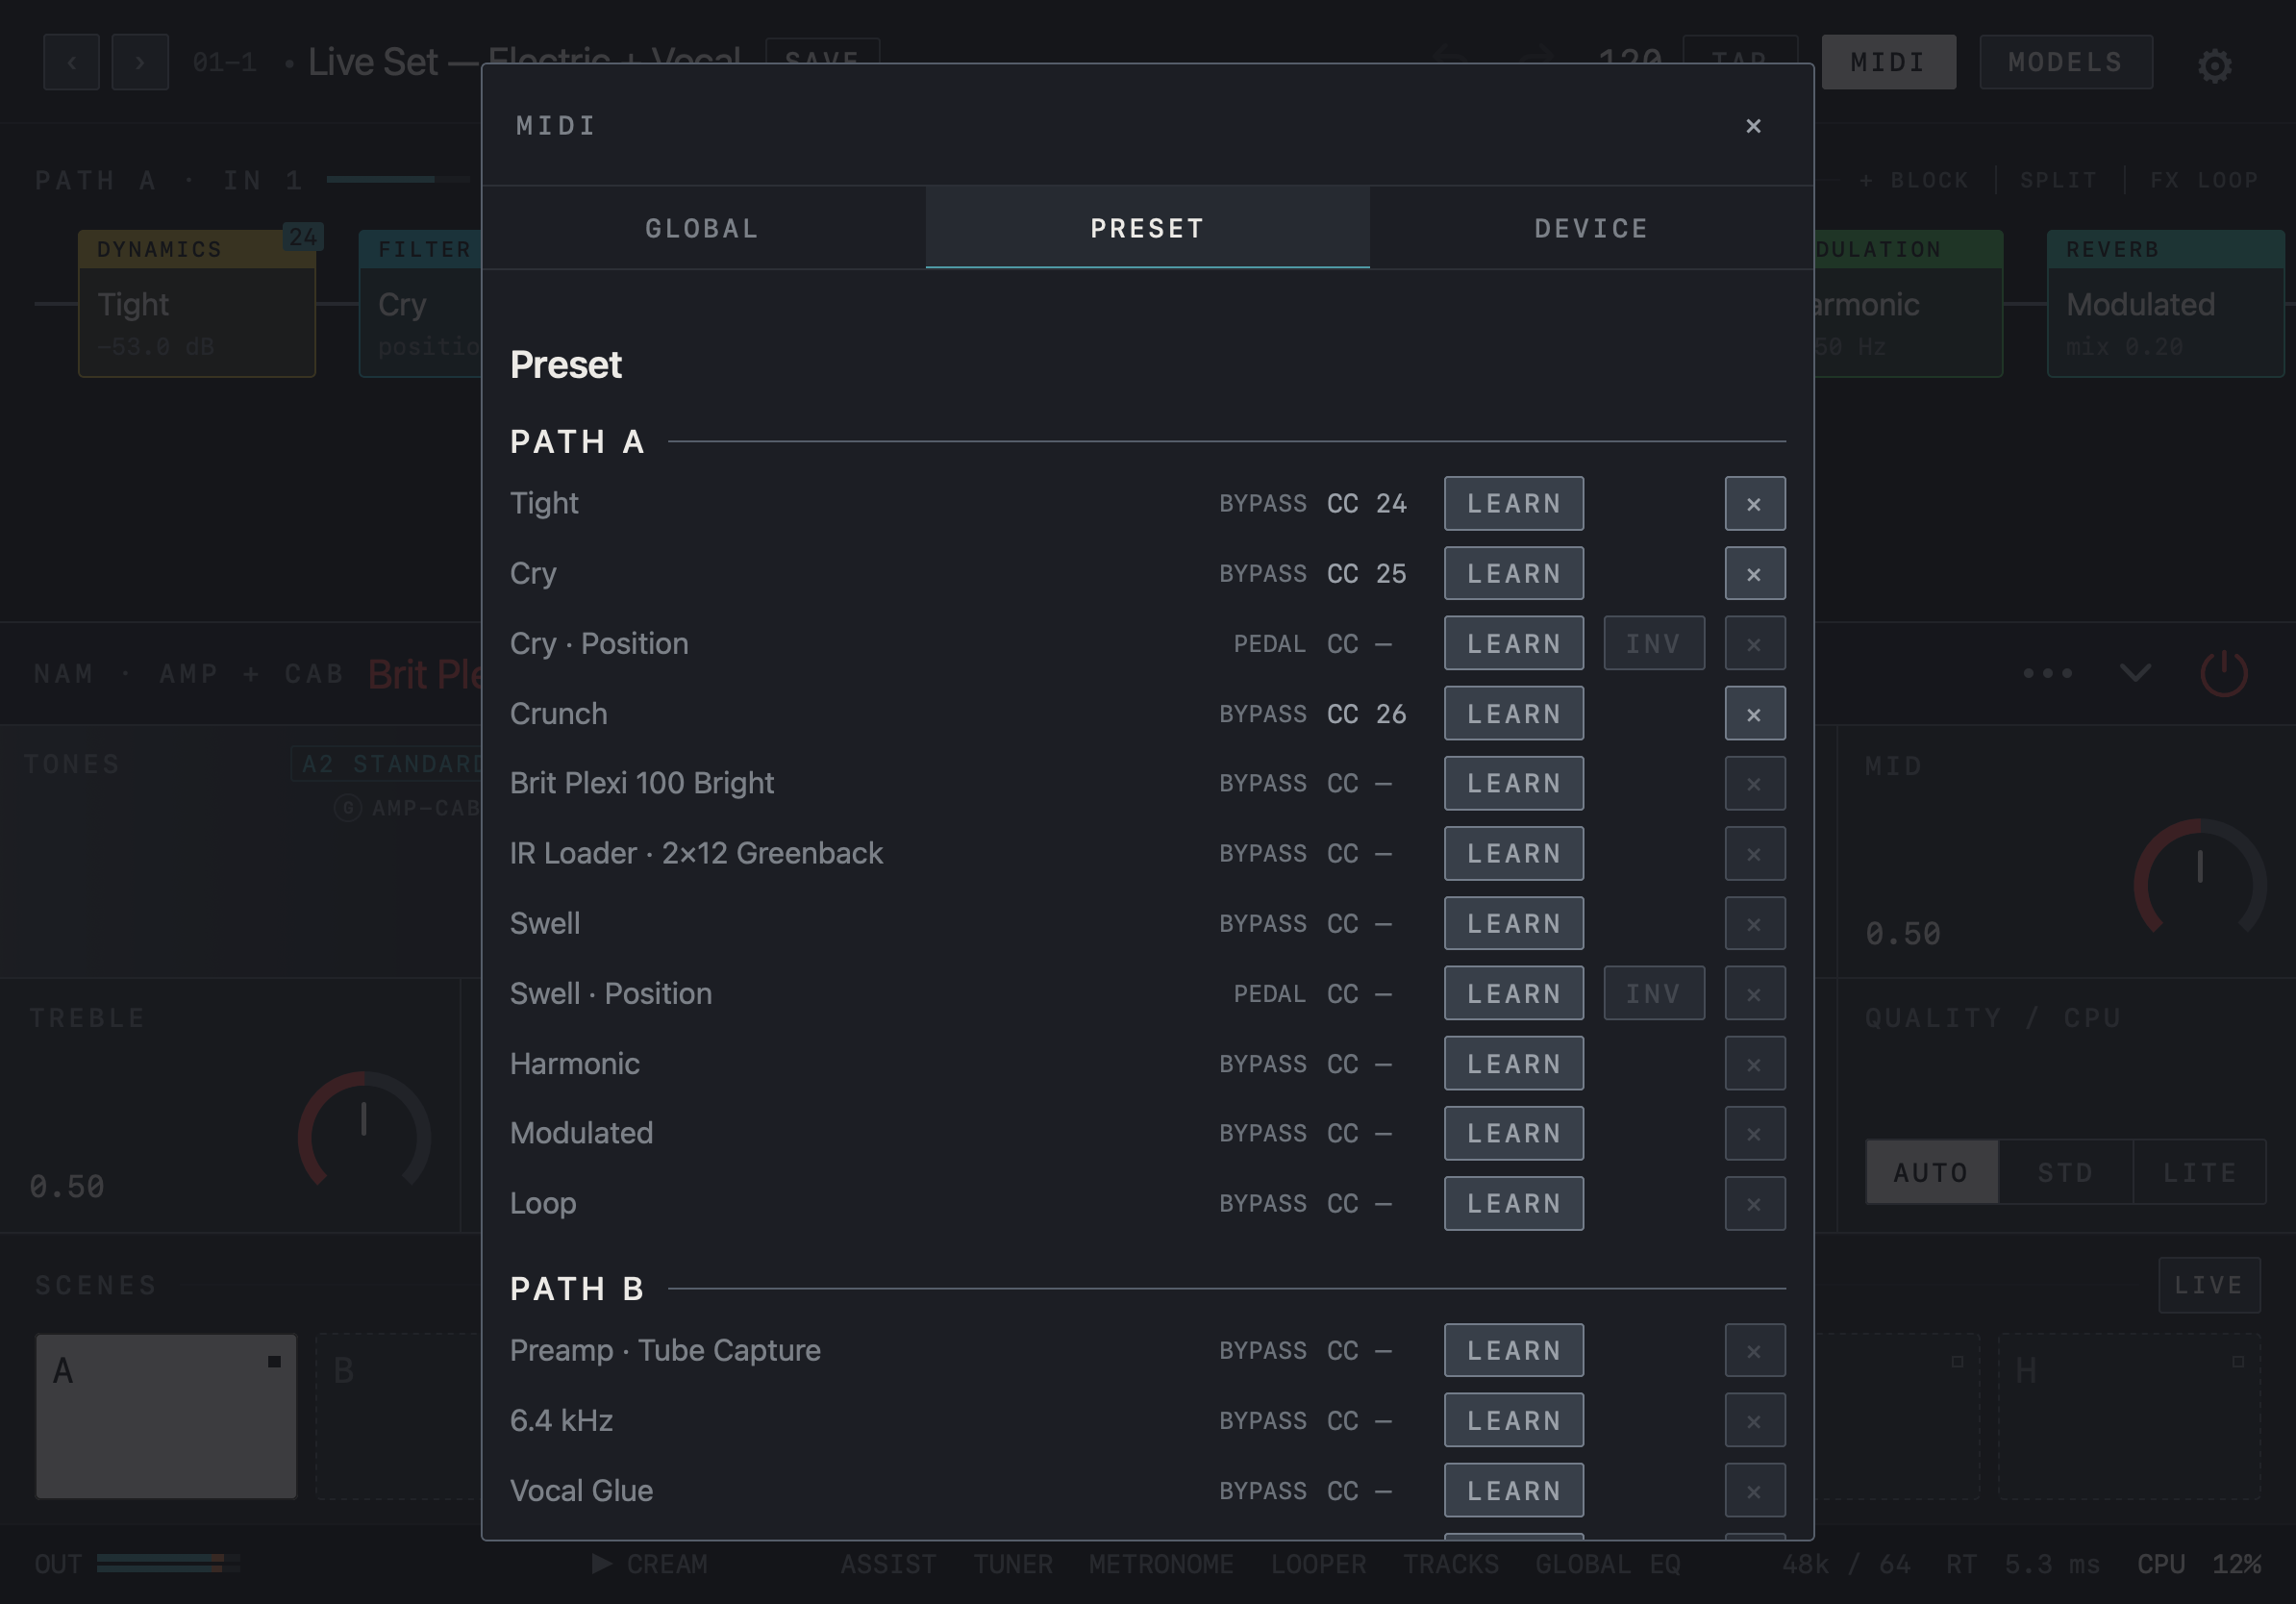Select STD quality mode
2296x1604 pixels.
tap(2065, 1172)
